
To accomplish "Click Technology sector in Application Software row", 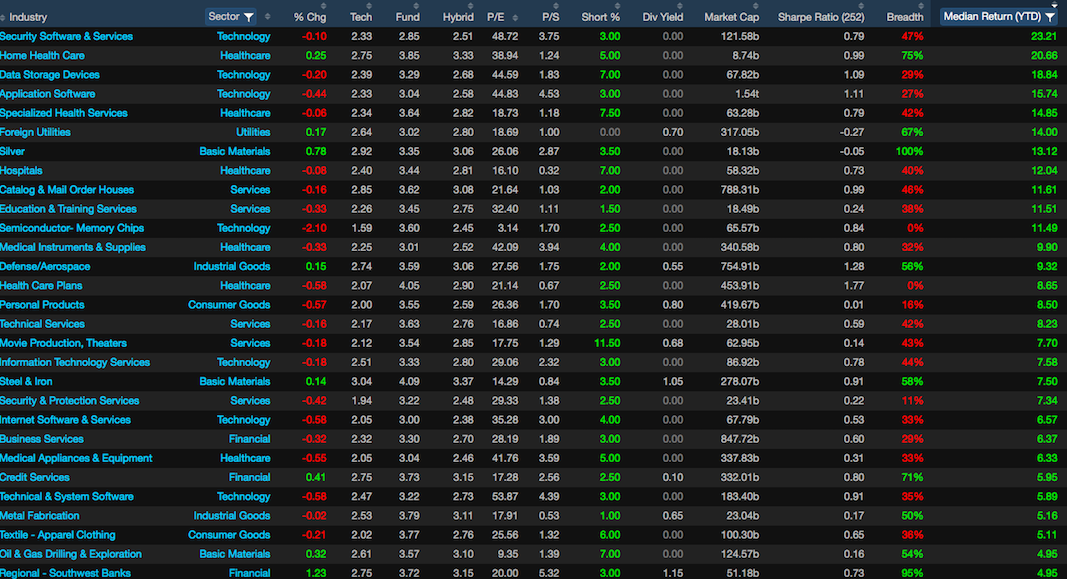I will [244, 94].
